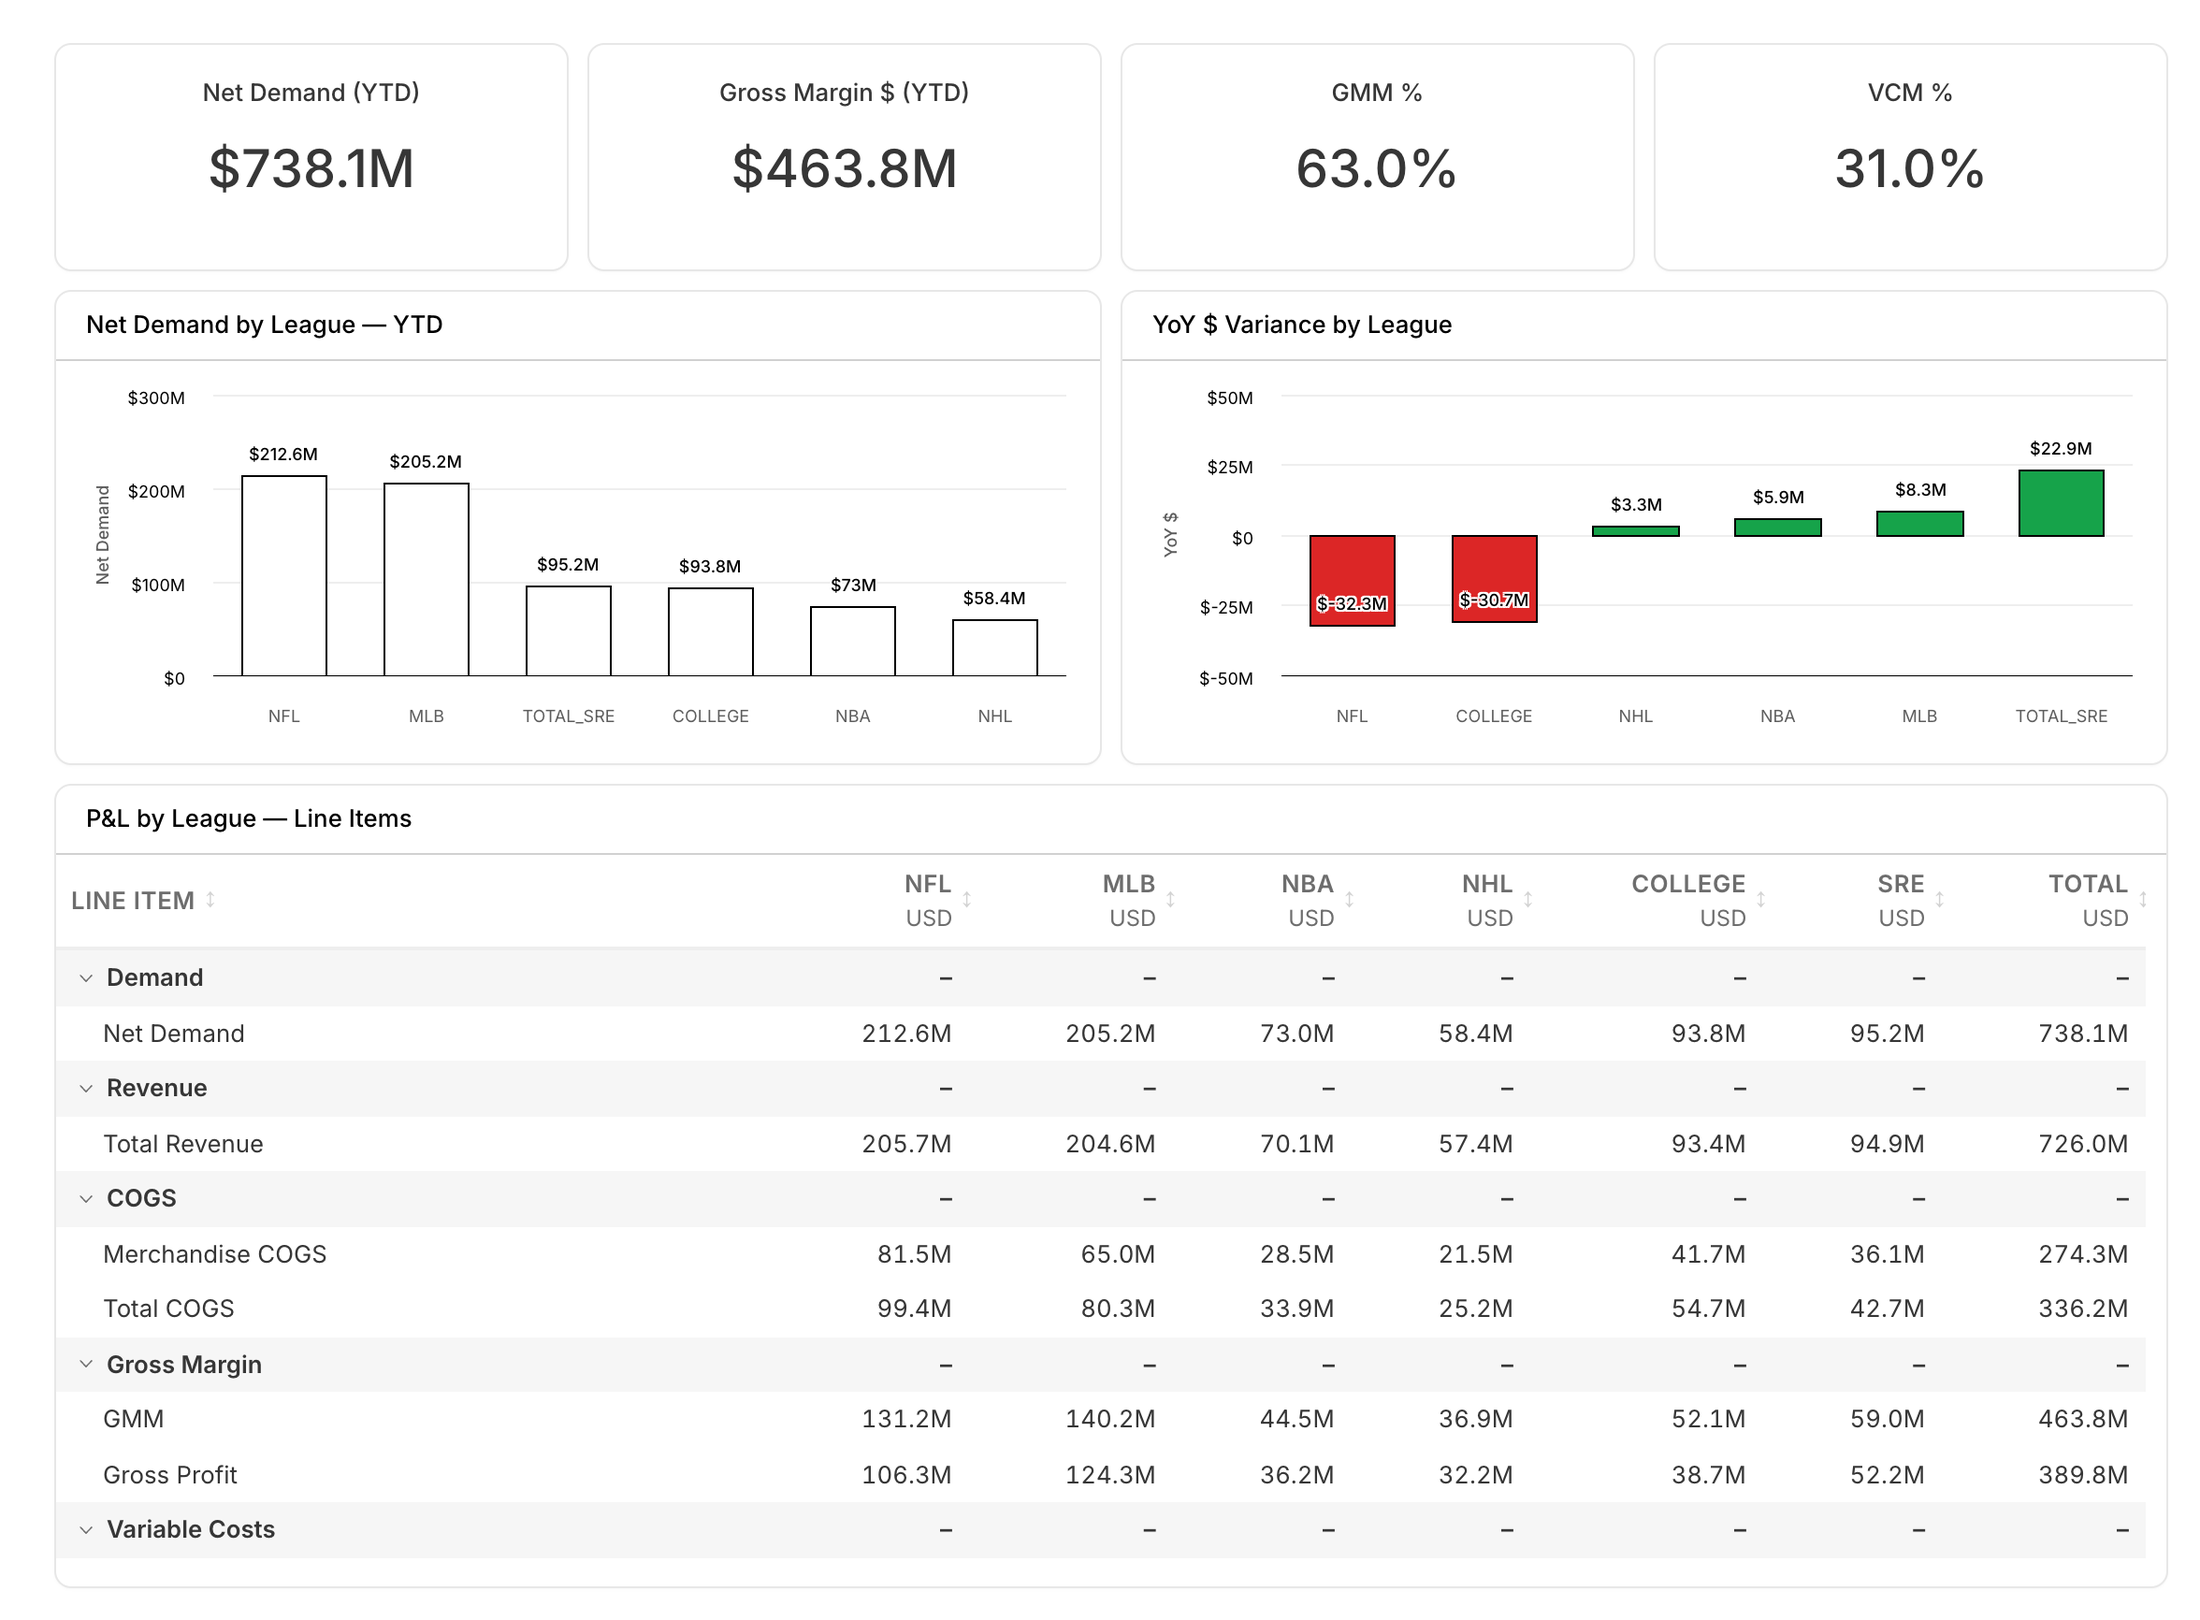Screen dimensions: 2200x1620
Task: Click the 336.2M Total COGS cell
Action: (2083, 1308)
